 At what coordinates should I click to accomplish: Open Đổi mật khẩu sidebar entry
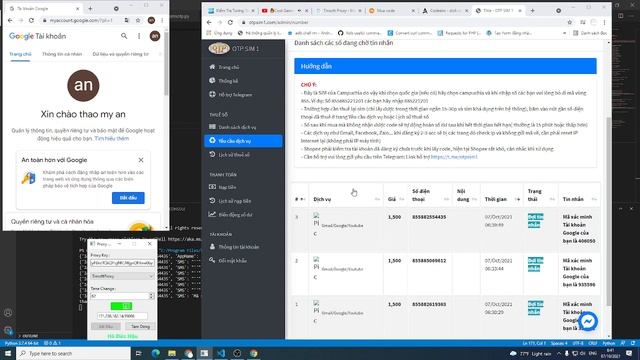click(x=232, y=260)
